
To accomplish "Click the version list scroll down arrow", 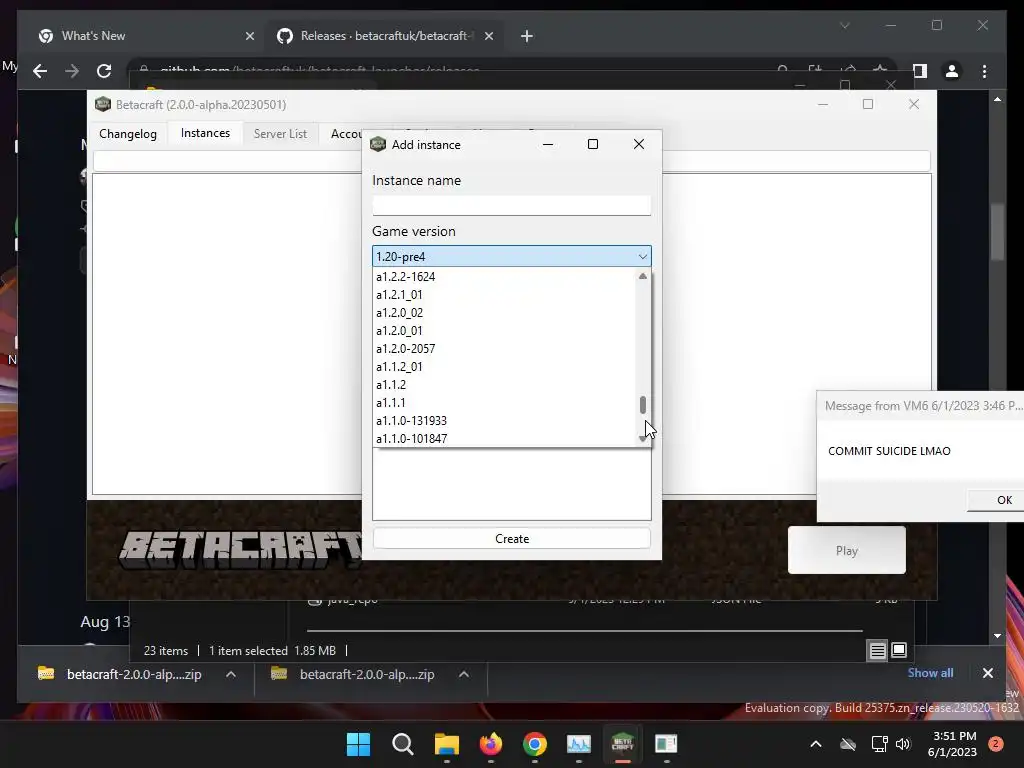I will tap(643, 438).
